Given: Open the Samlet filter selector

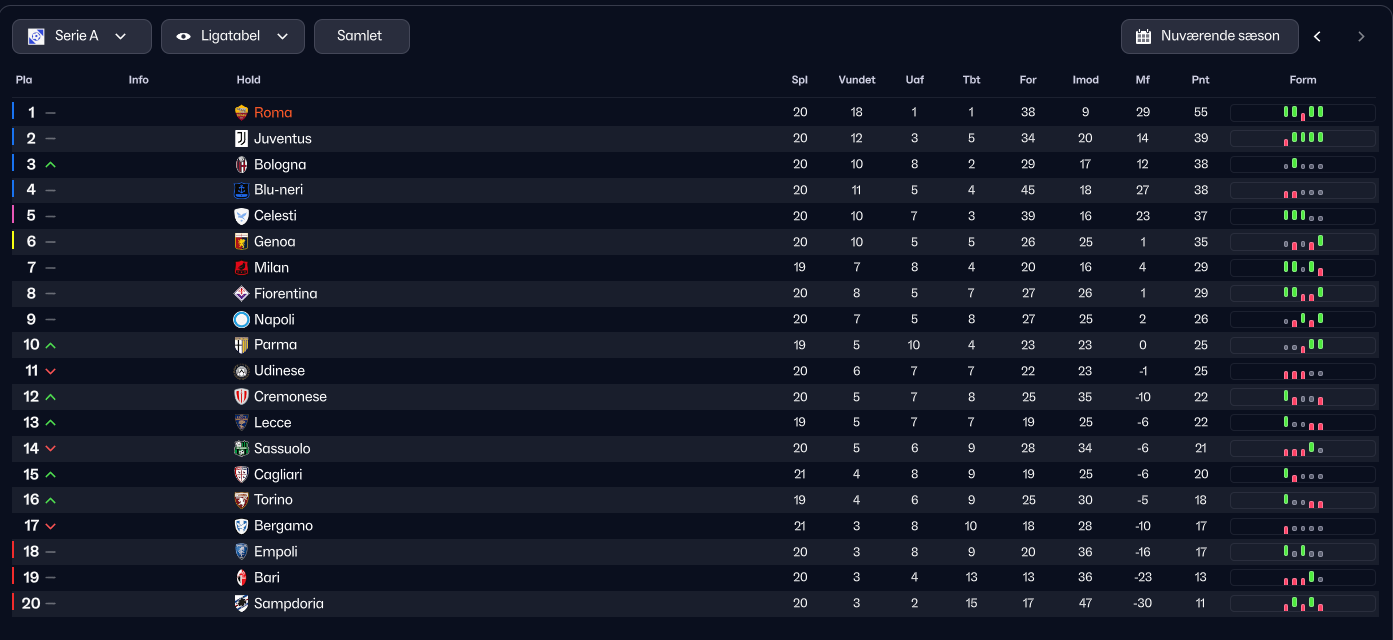Looking at the screenshot, I should 361,36.
